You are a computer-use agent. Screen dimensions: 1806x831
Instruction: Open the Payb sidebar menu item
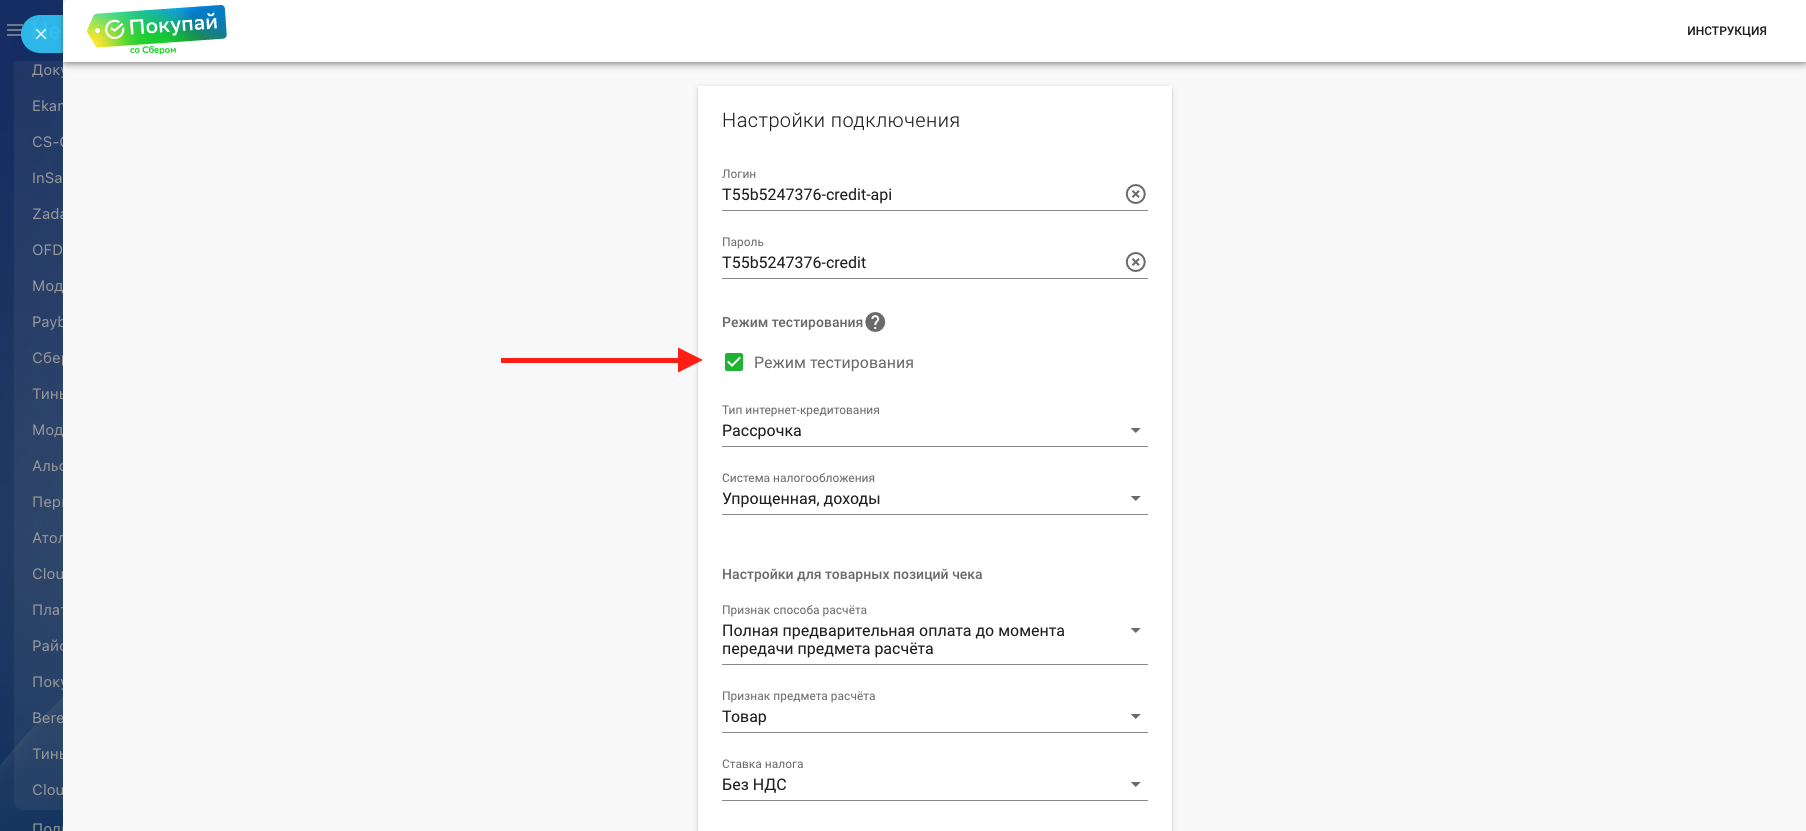coord(46,322)
